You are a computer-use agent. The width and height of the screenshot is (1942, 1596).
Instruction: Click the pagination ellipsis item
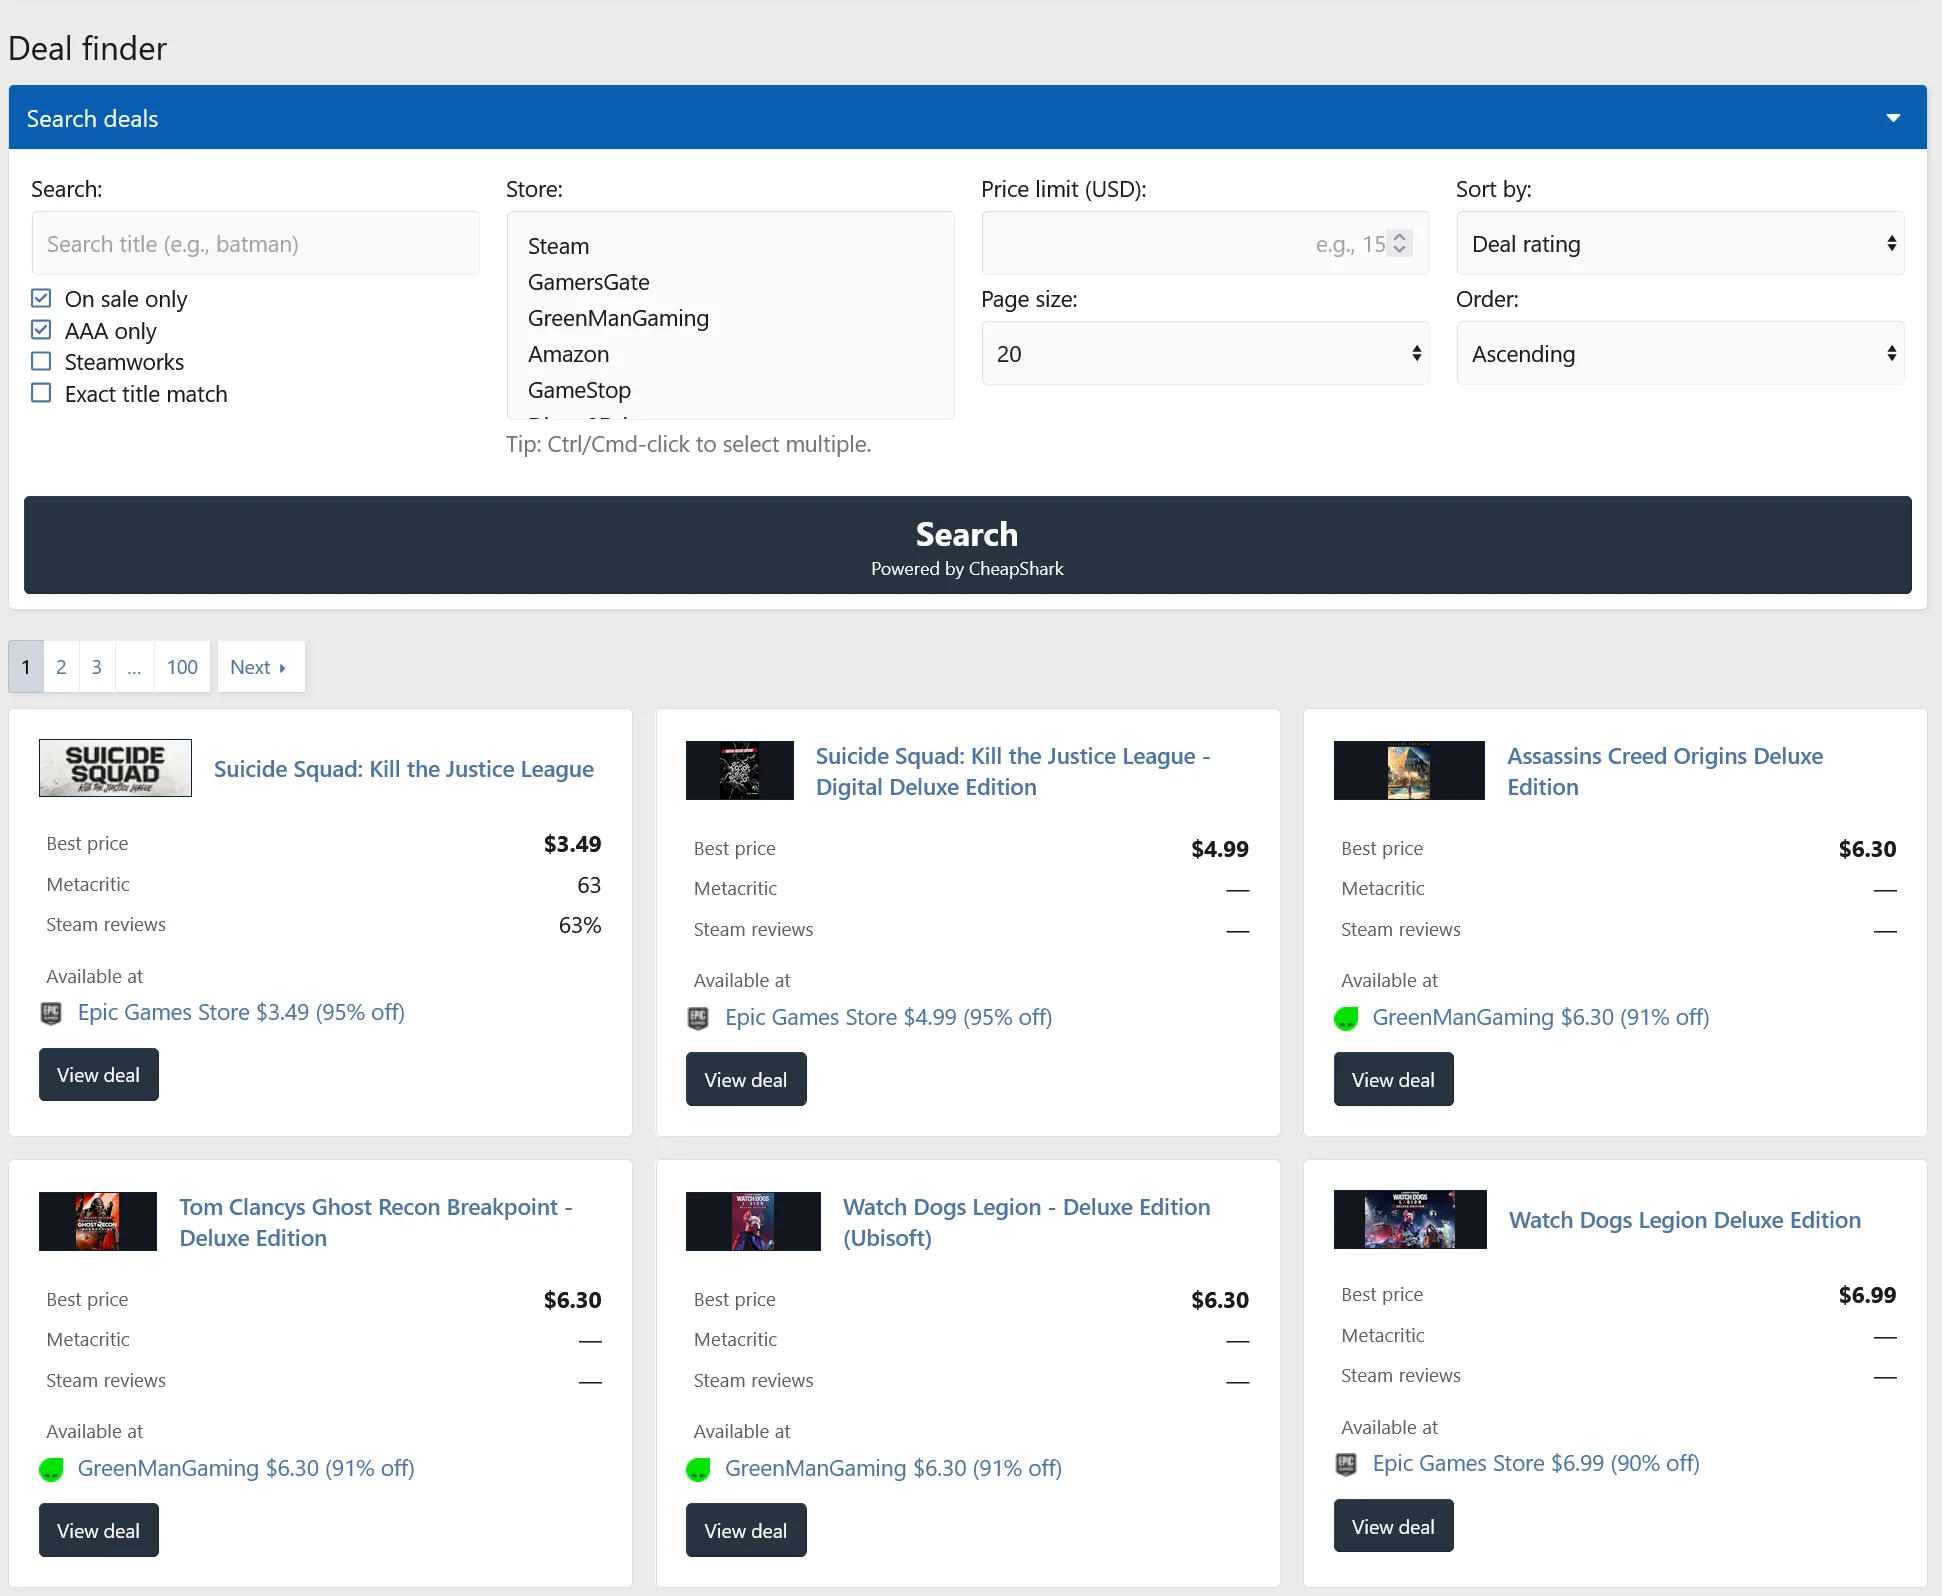pos(135,667)
